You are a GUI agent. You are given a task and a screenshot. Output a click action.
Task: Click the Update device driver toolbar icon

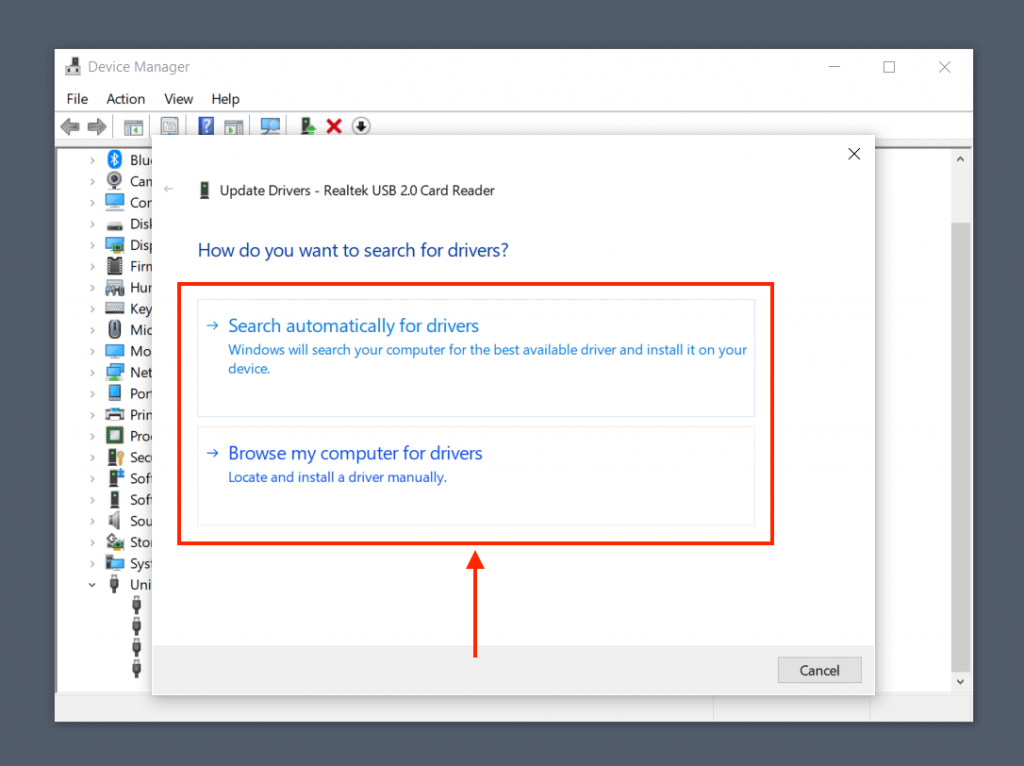309,126
